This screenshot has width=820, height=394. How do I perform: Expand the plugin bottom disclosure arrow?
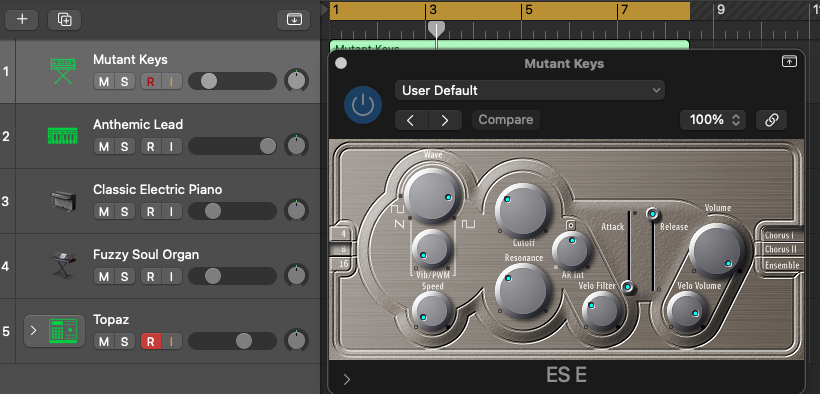click(347, 379)
